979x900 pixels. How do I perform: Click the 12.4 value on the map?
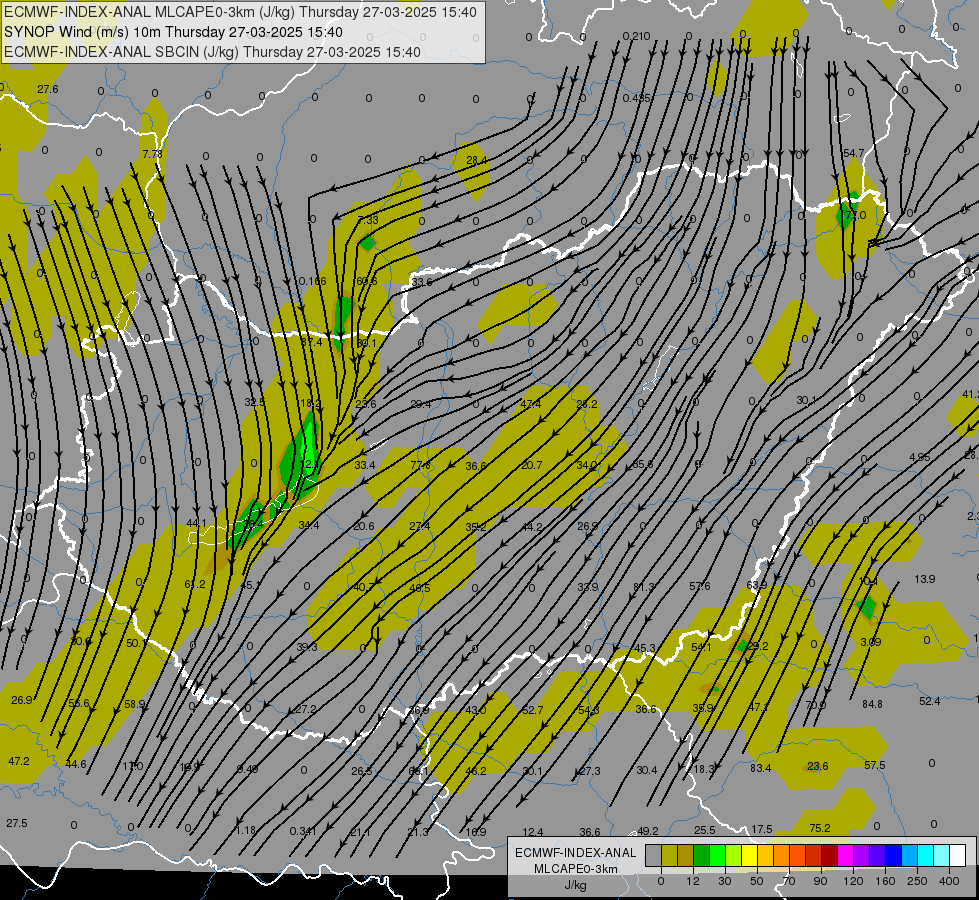coord(533,833)
